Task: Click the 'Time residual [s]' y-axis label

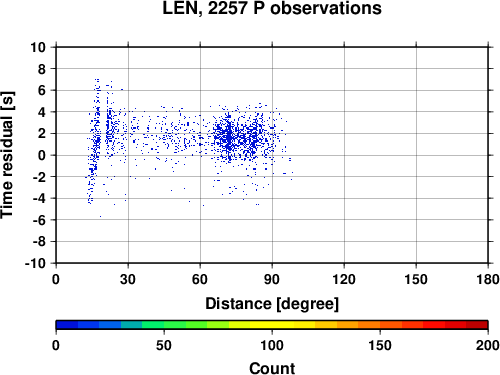Action: [x=7, y=155]
